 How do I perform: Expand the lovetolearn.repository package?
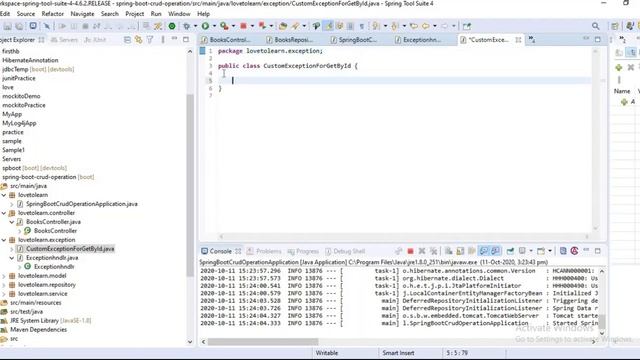coord(4,285)
